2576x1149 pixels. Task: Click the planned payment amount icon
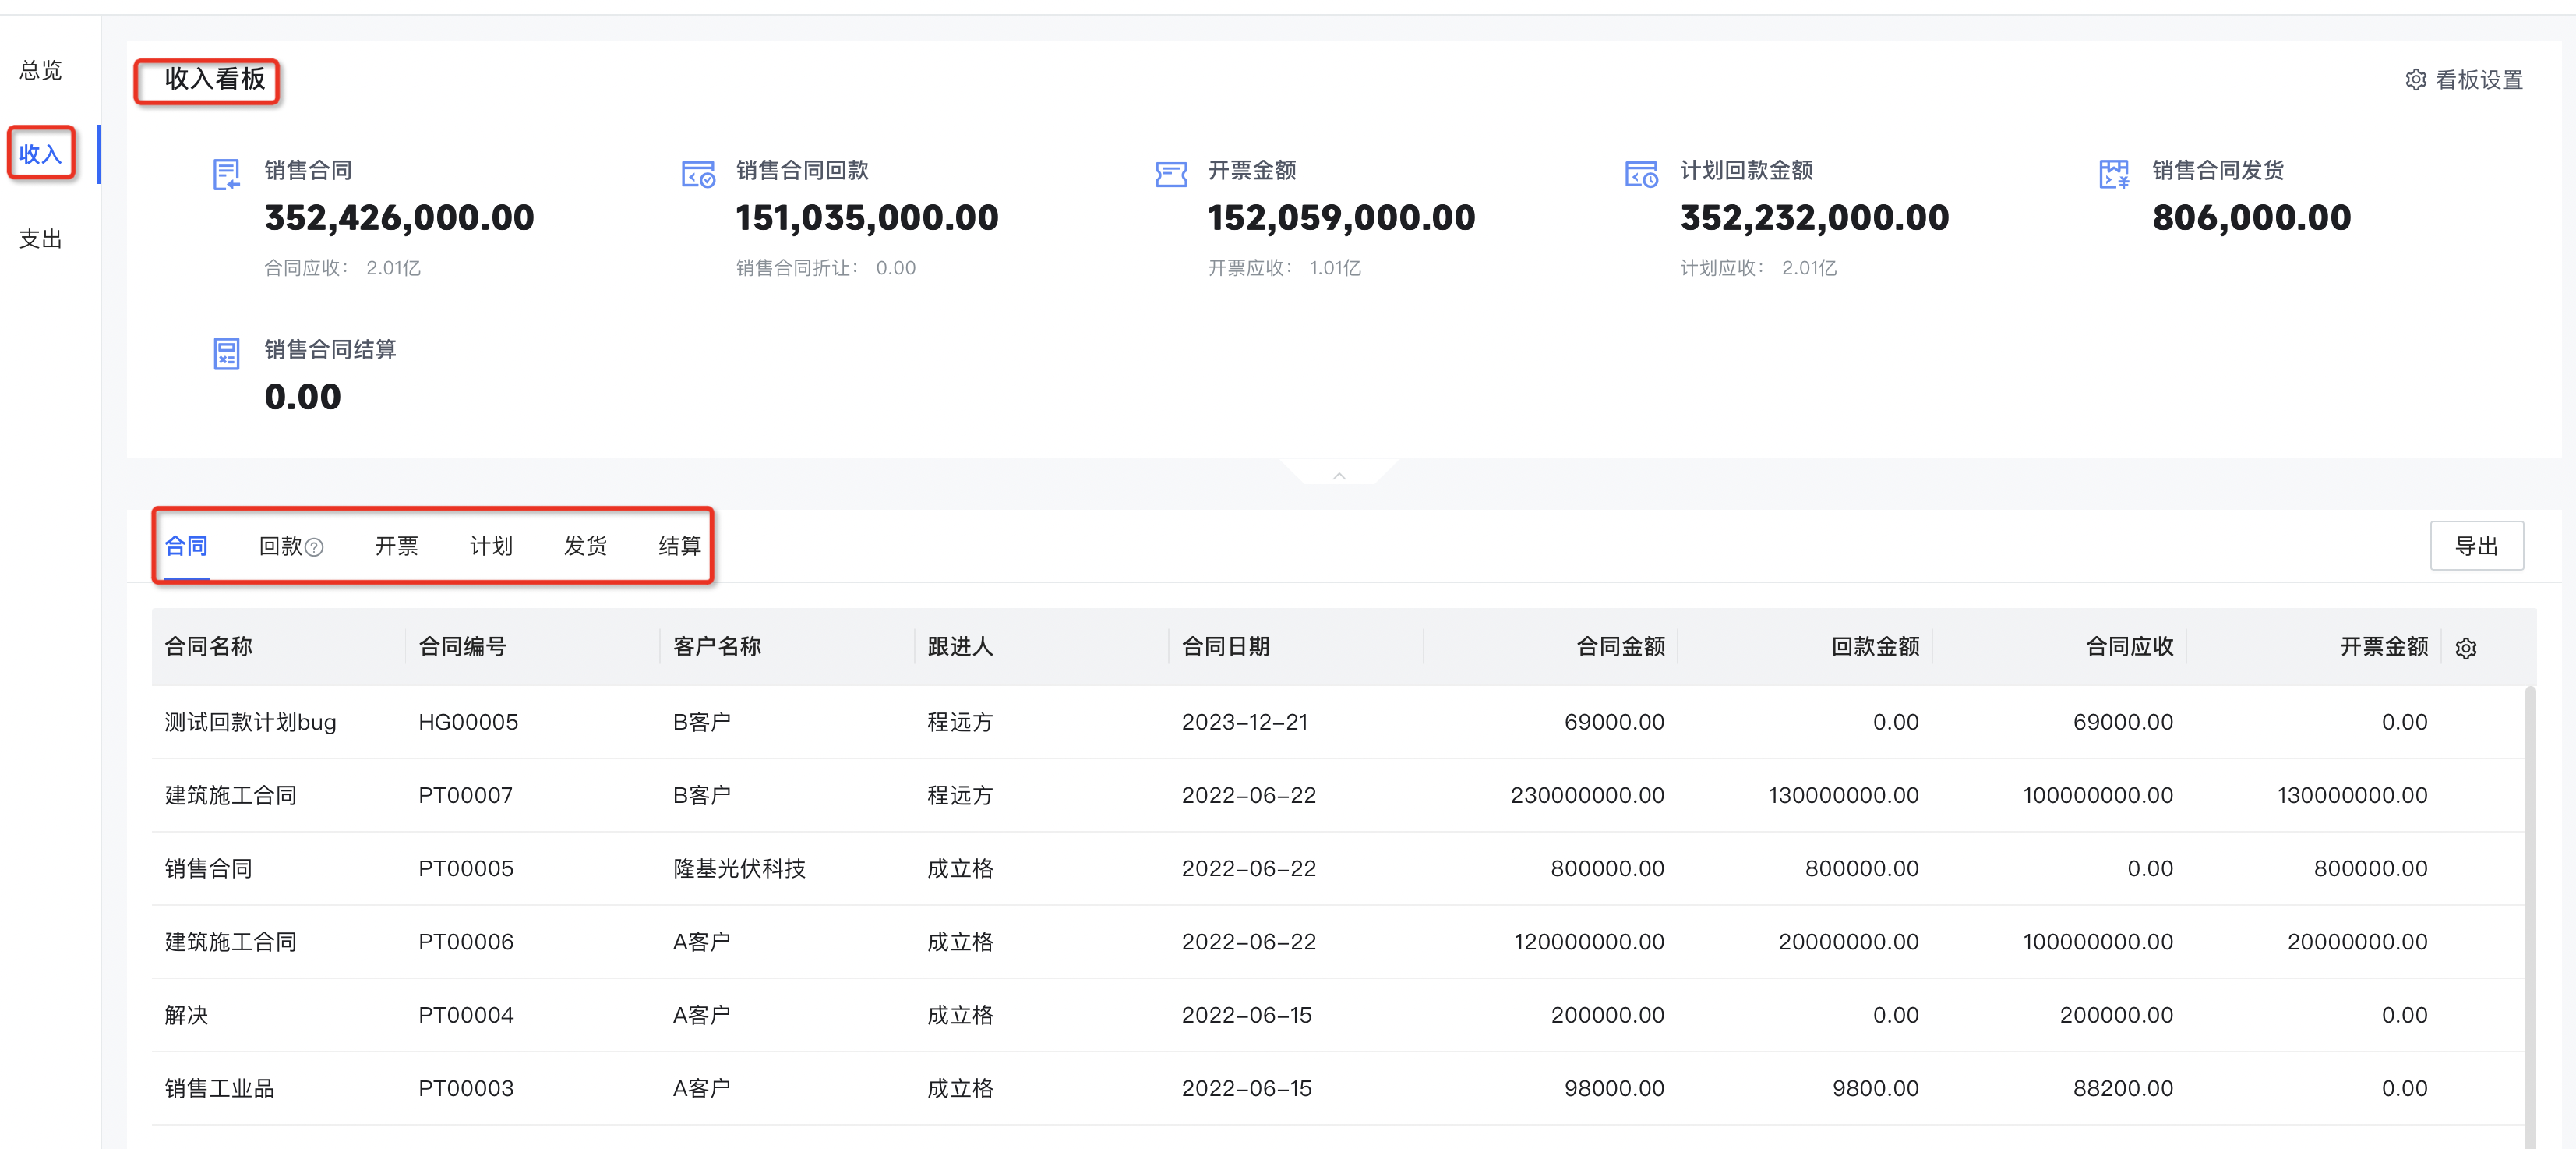(x=1641, y=174)
